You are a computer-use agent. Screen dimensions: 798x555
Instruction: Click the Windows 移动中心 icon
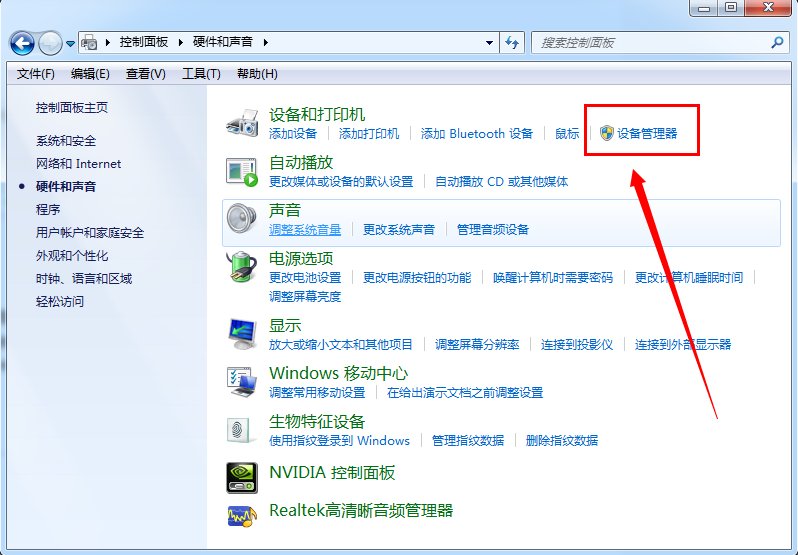(x=242, y=382)
